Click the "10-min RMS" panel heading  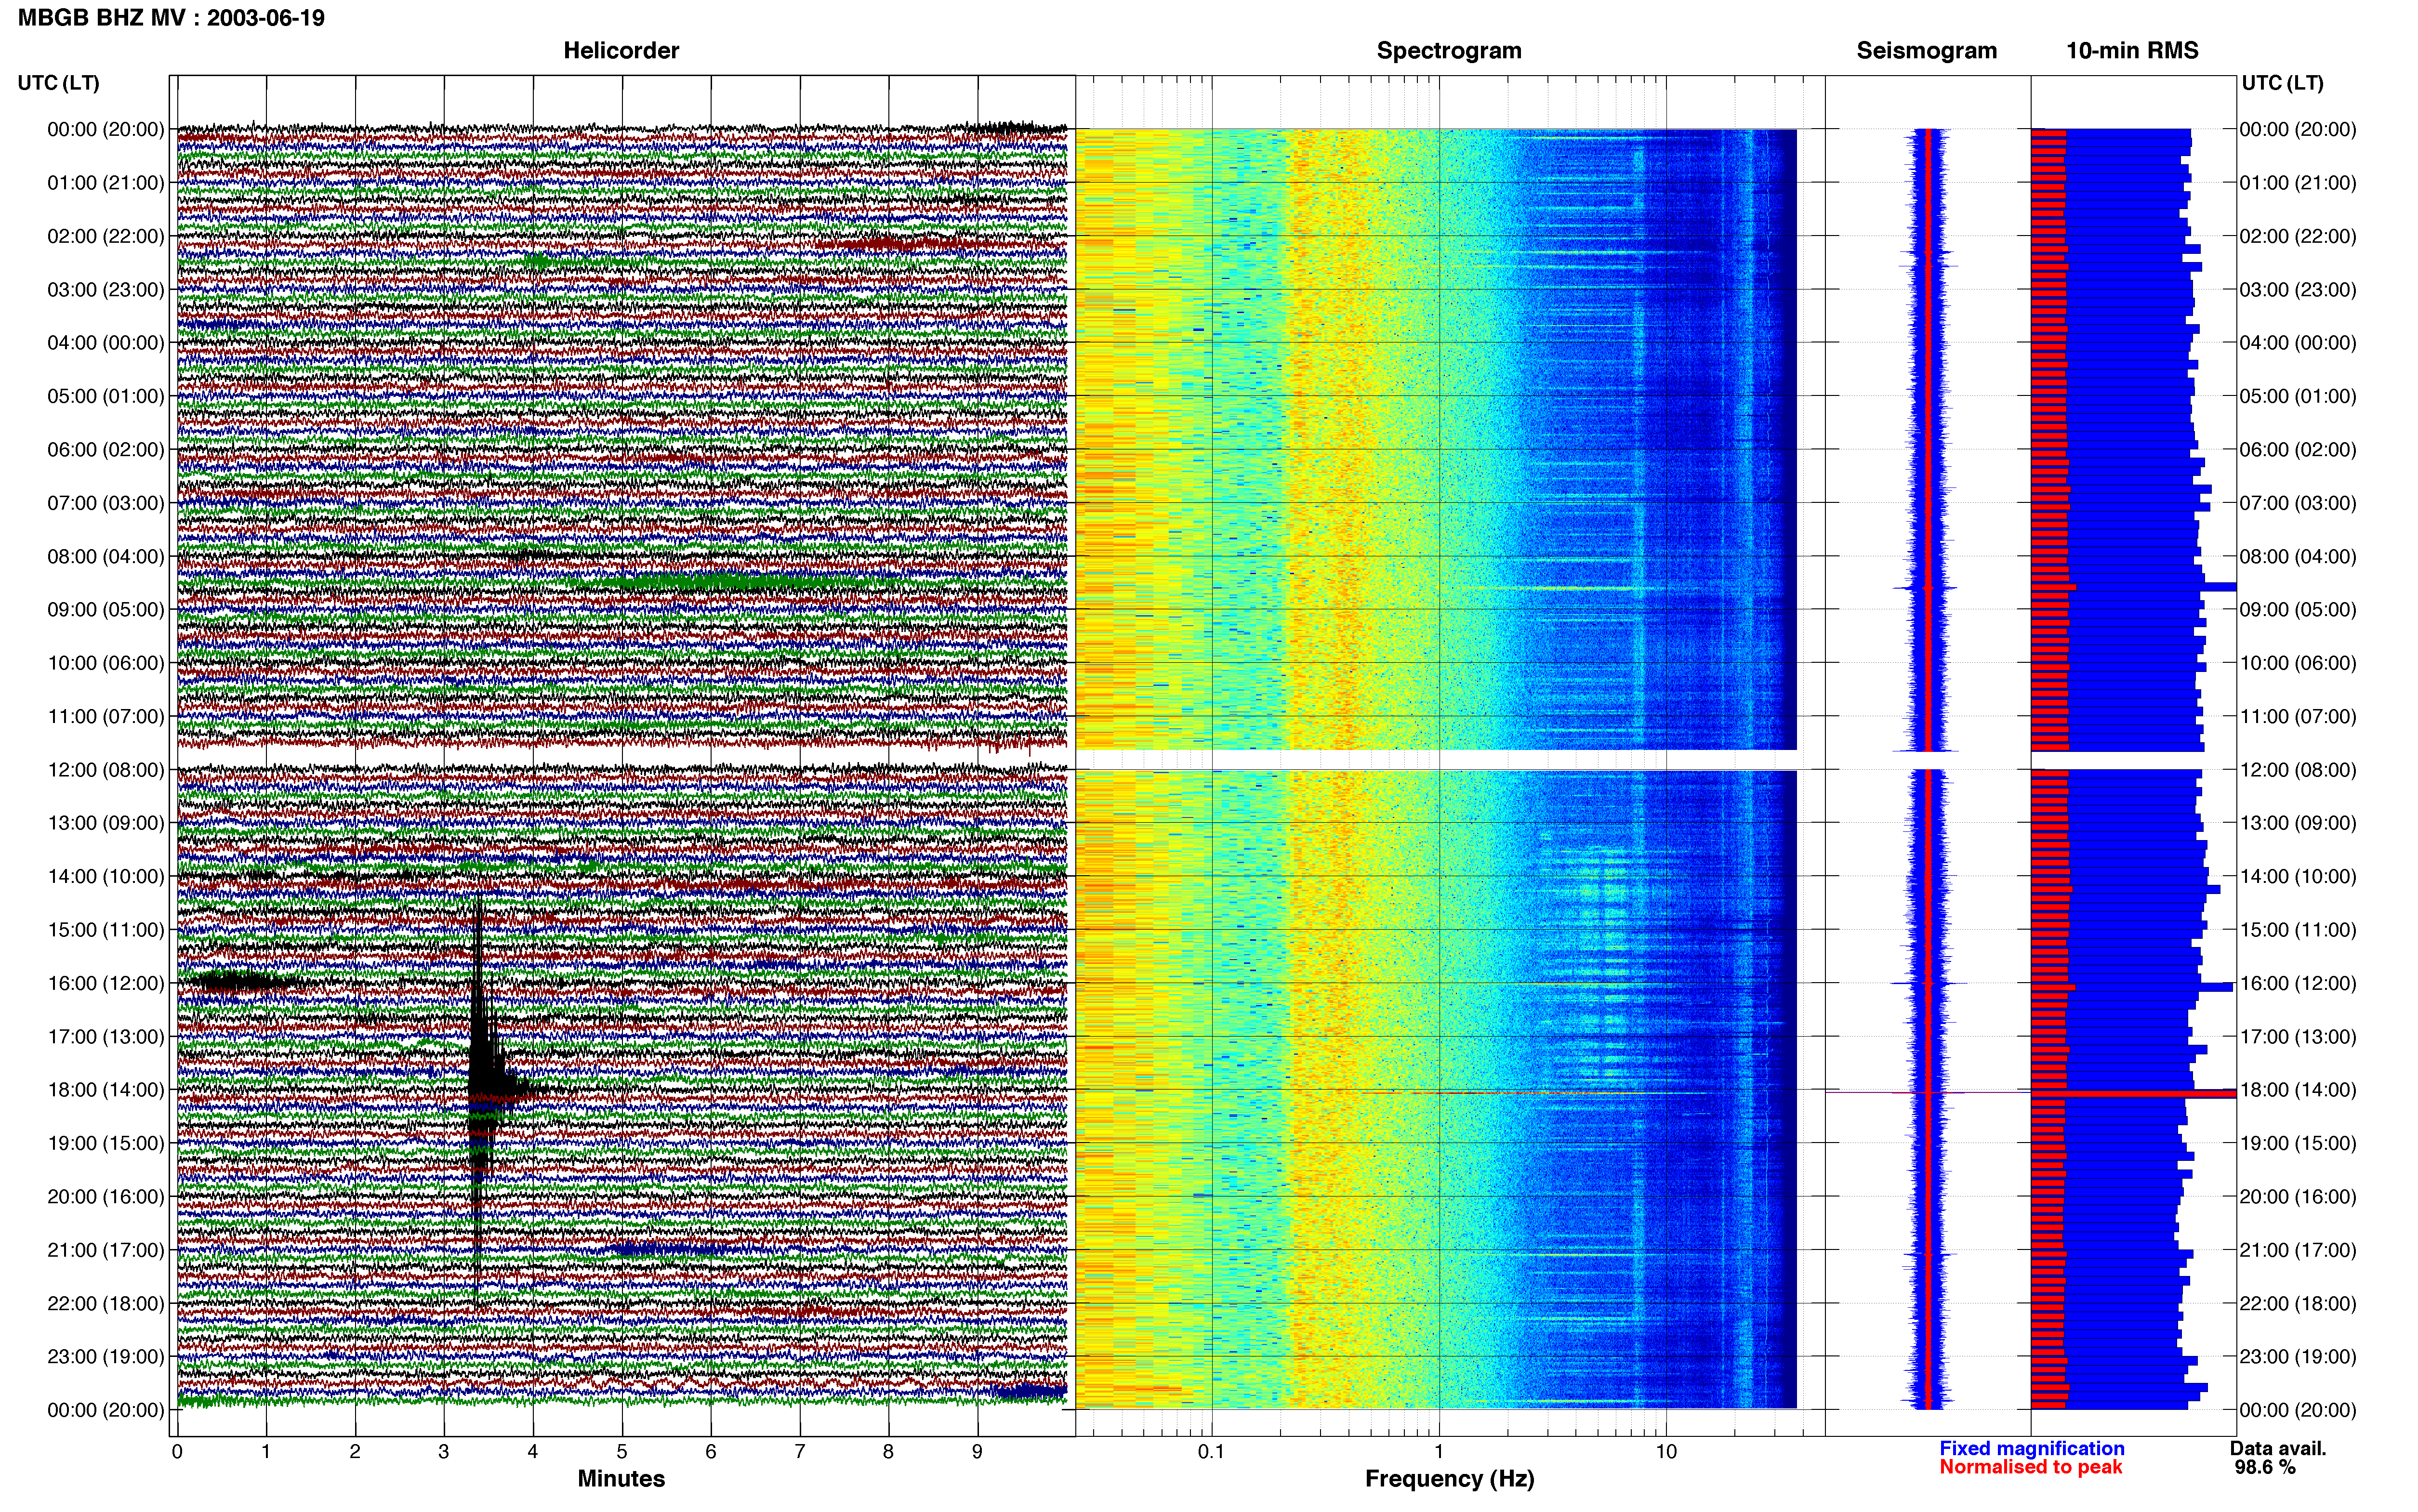click(x=2132, y=51)
